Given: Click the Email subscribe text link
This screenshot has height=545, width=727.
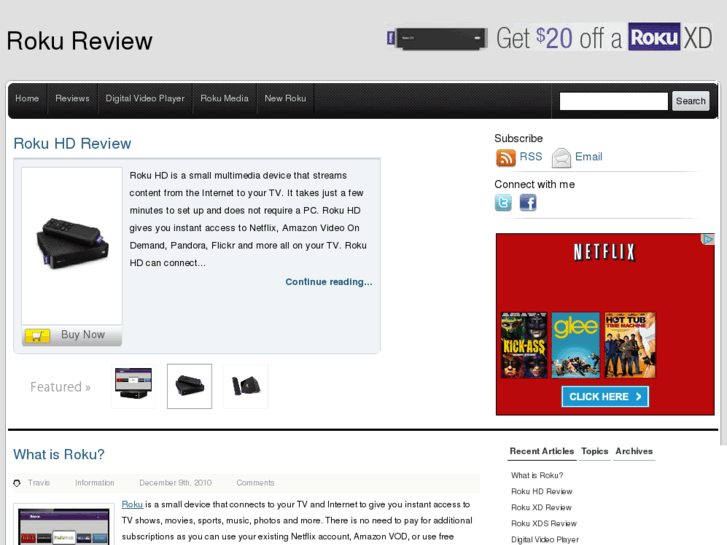Looking at the screenshot, I should (x=588, y=157).
